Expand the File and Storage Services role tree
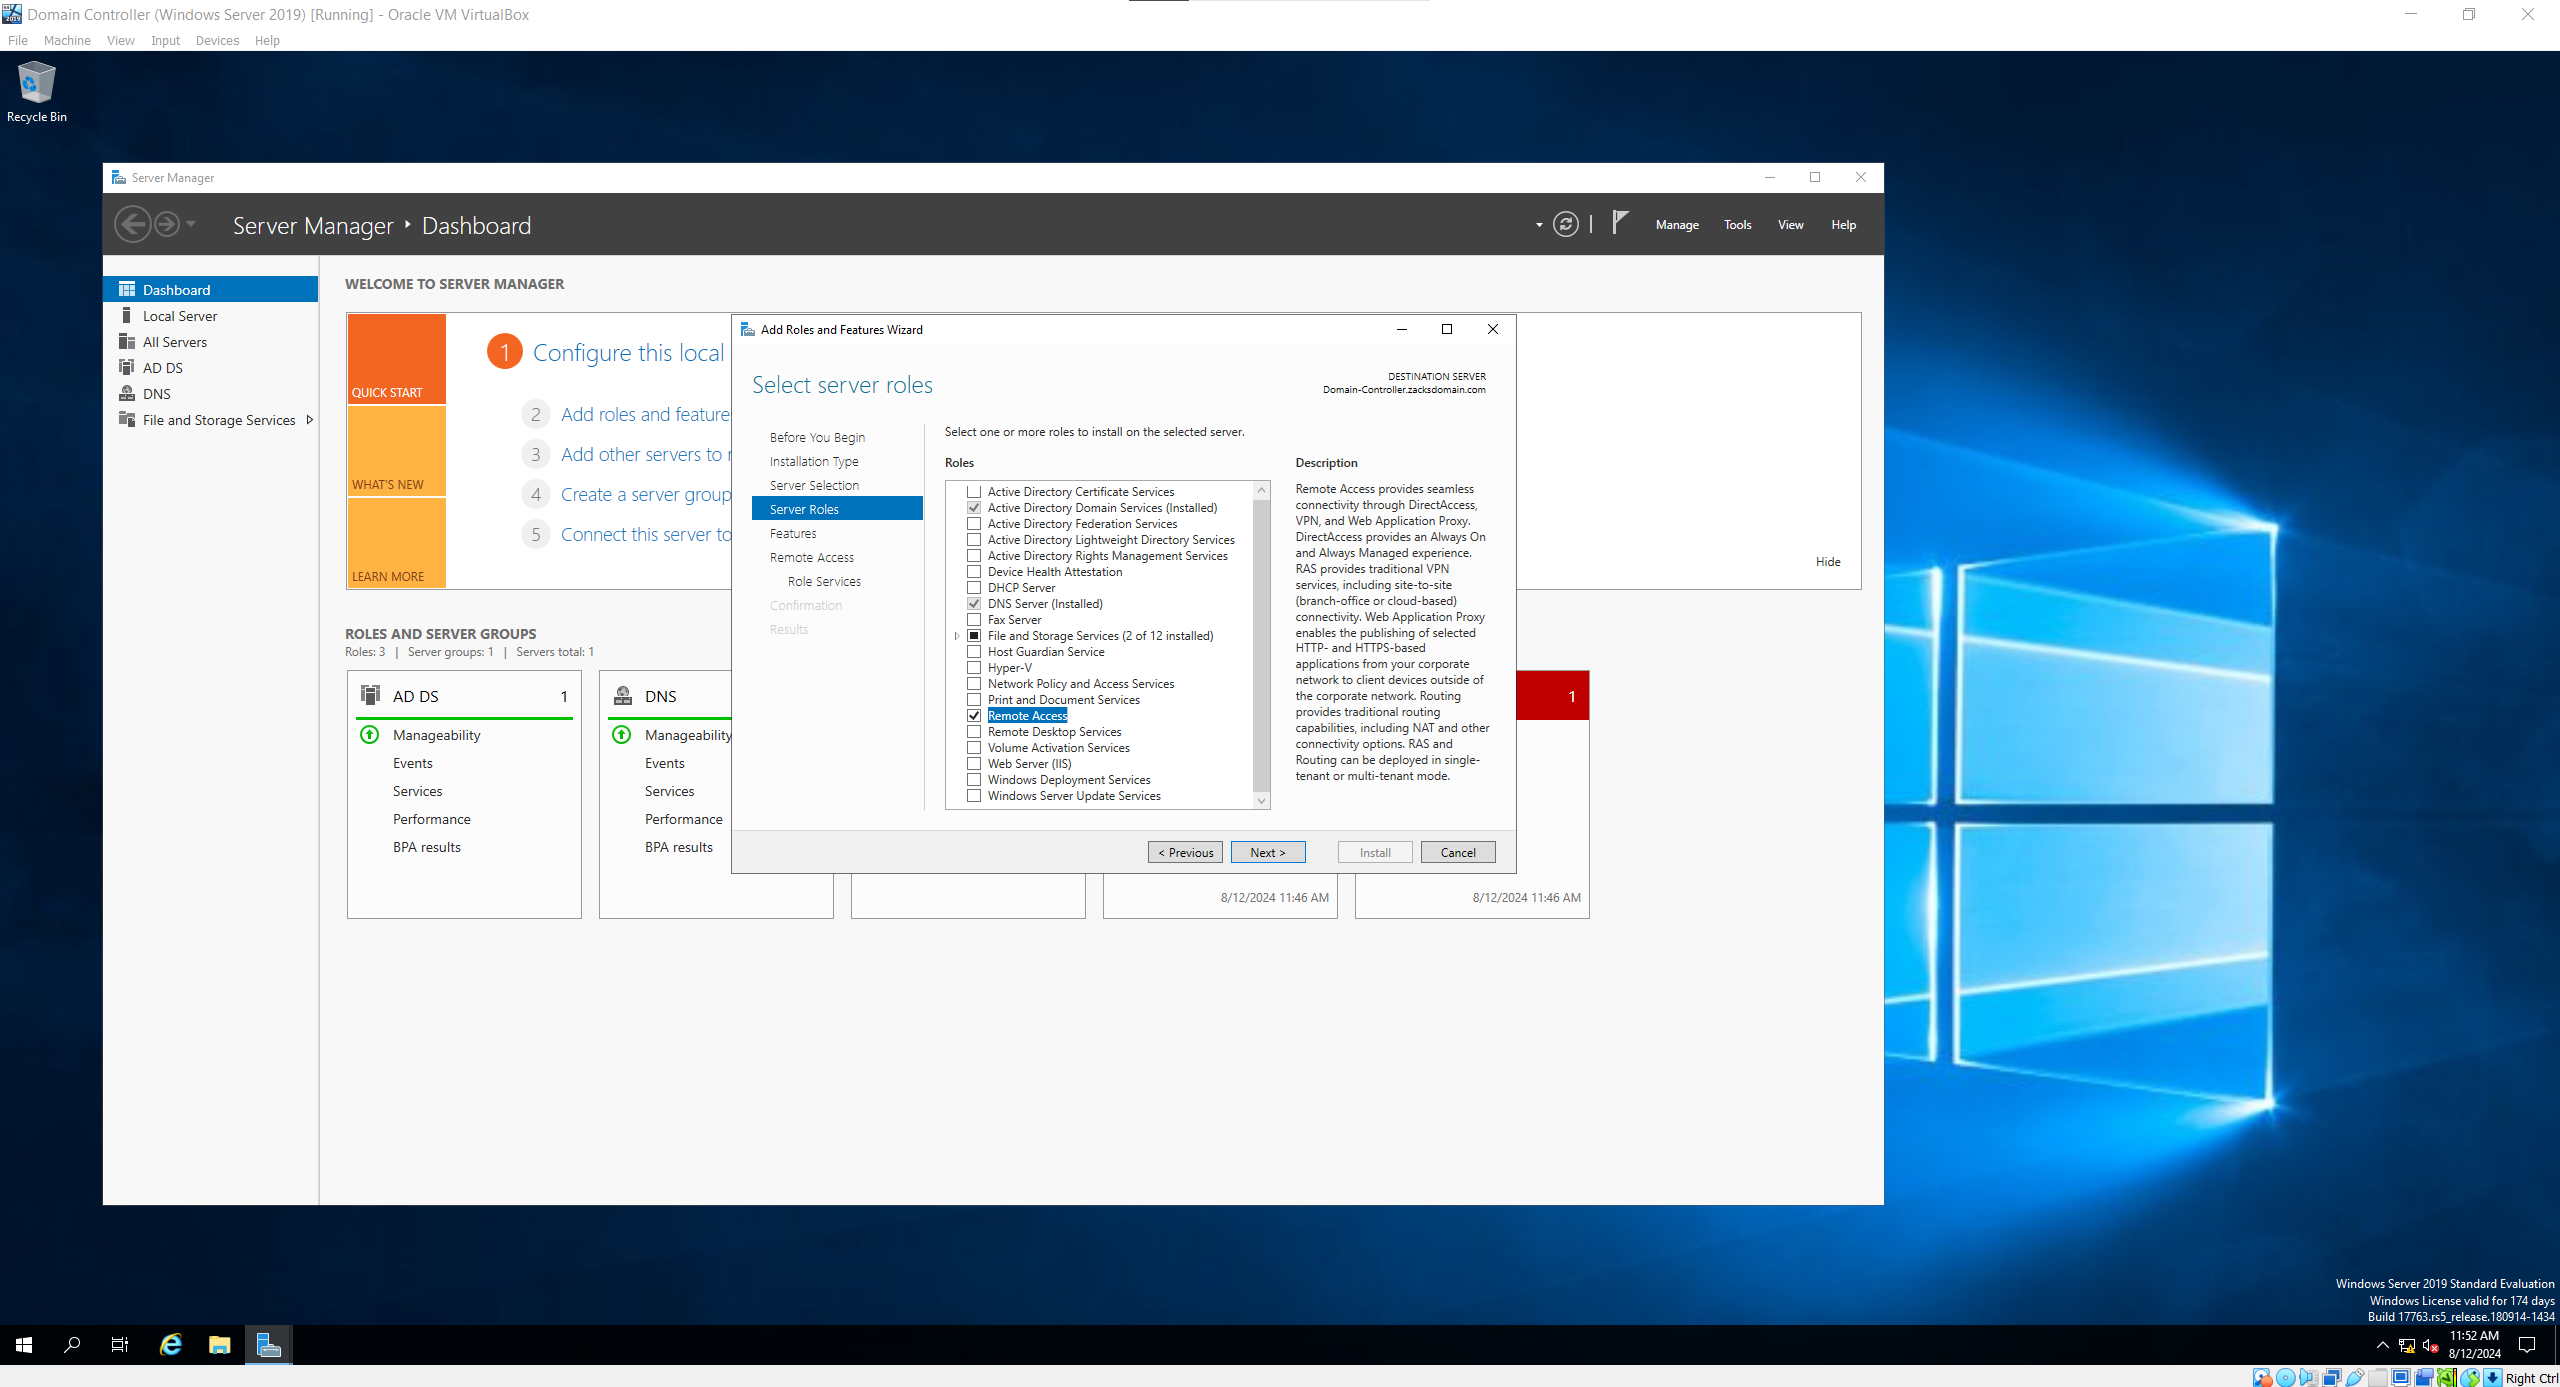This screenshot has height=1387, width=2560. tap(957, 635)
